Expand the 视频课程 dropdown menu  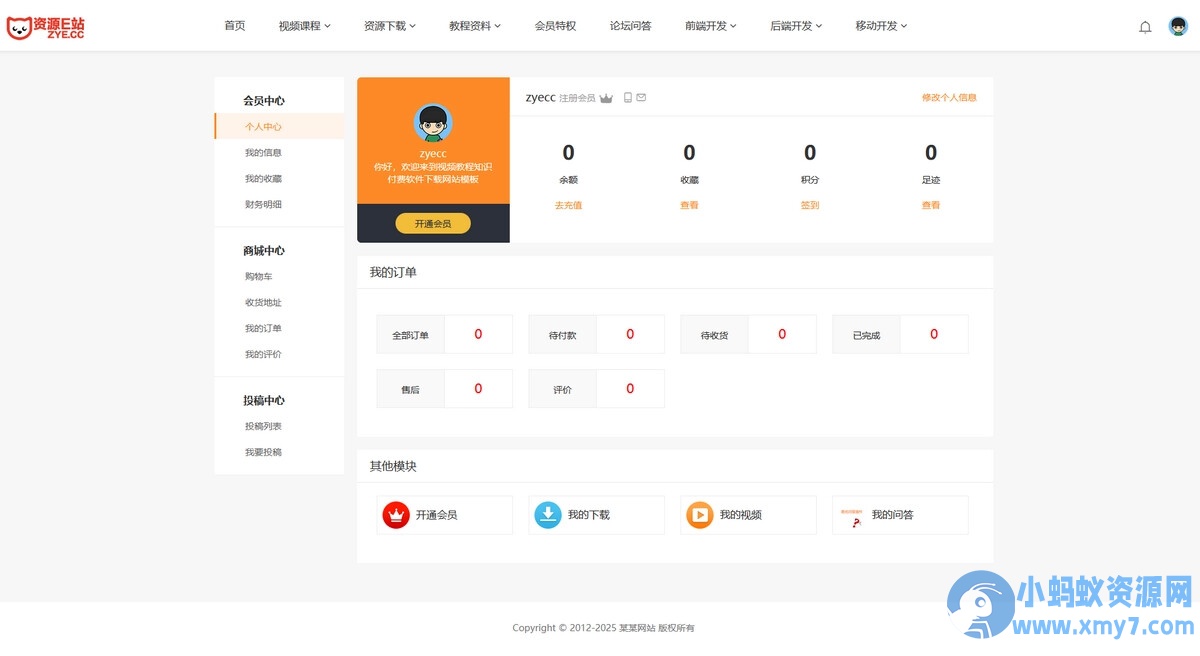click(304, 26)
